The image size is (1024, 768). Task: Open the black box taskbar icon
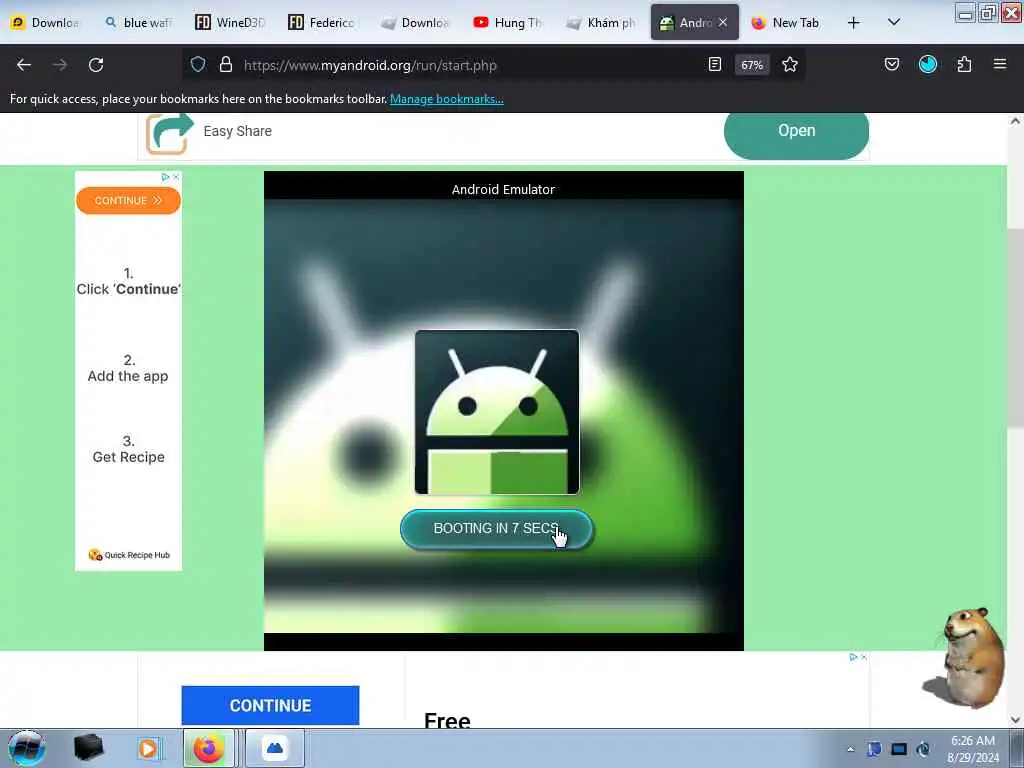[88, 748]
